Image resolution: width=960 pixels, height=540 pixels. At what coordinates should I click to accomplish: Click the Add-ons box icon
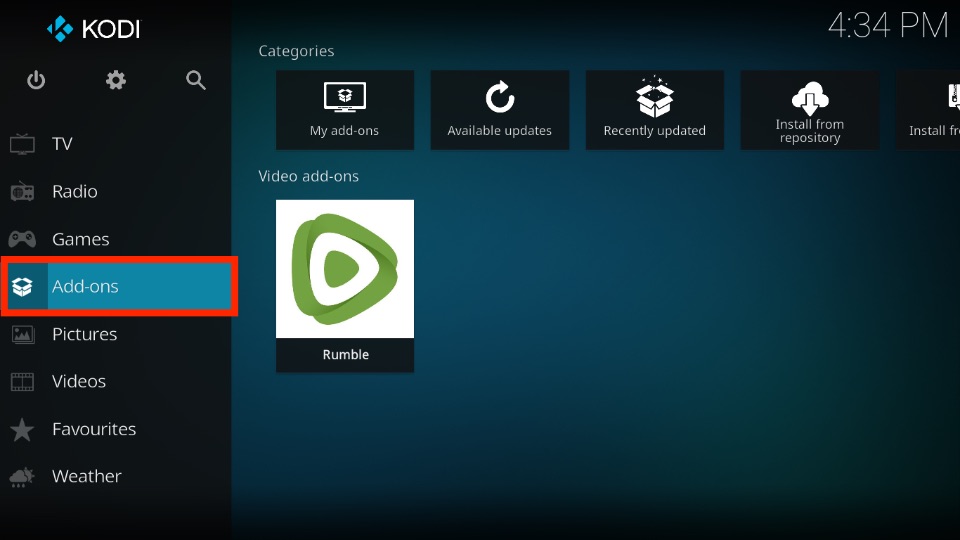[22, 287]
